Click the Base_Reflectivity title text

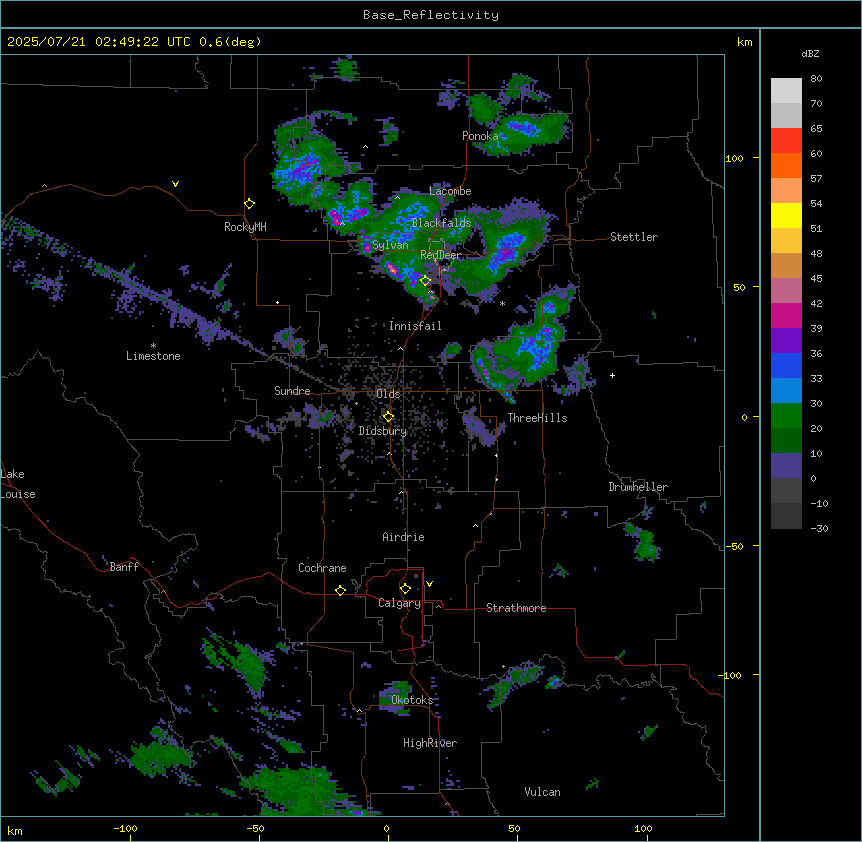click(431, 15)
